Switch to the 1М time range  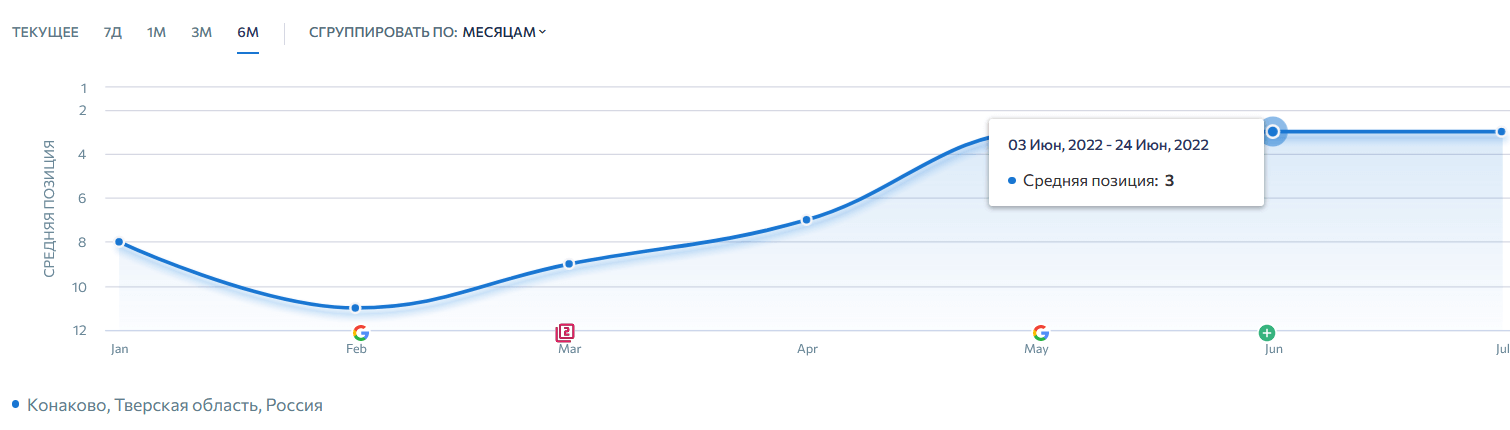(156, 32)
